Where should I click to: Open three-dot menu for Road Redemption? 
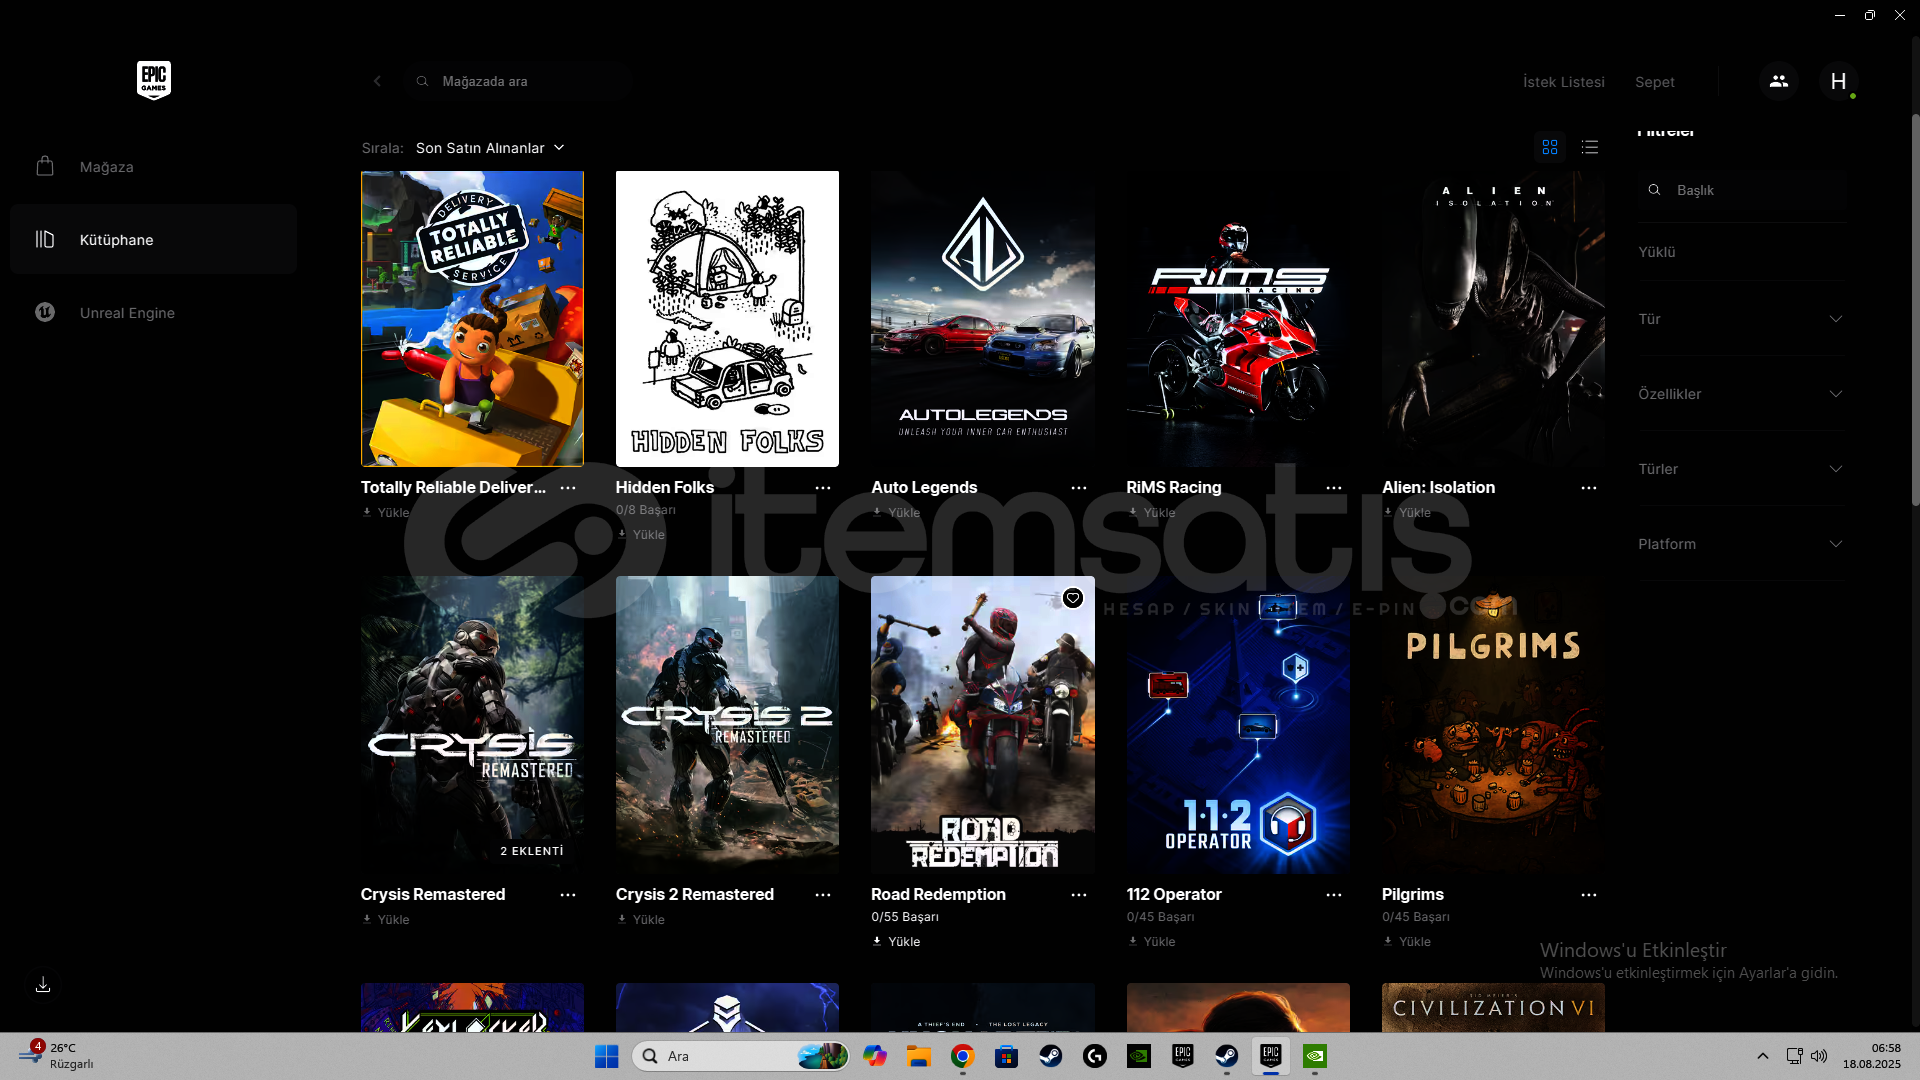coord(1079,895)
